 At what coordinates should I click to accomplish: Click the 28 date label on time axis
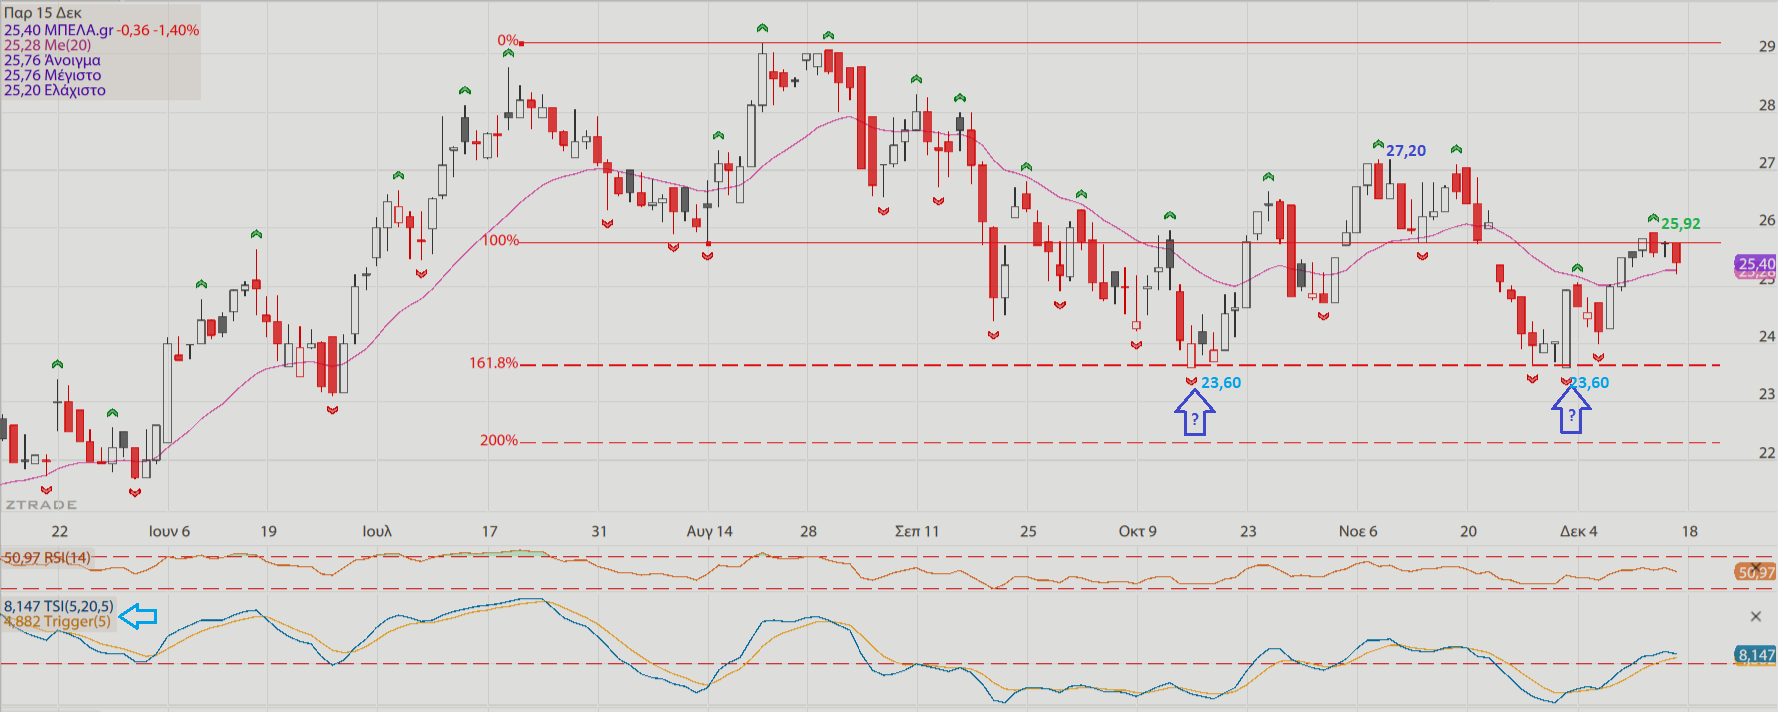(808, 531)
